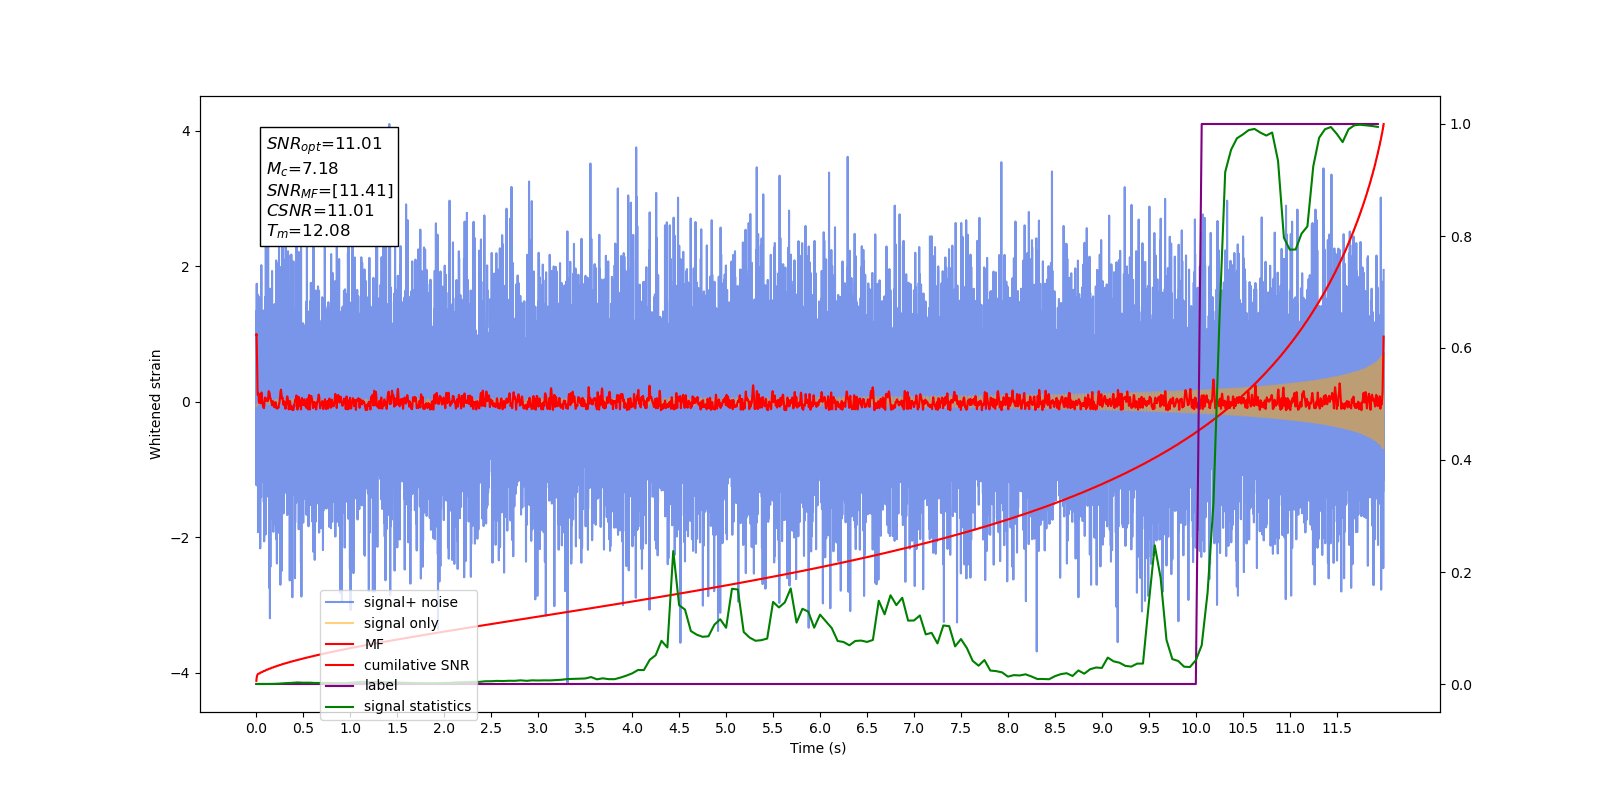
Task: Click the right y-axis tick label 1.0
Action: 1461,125
